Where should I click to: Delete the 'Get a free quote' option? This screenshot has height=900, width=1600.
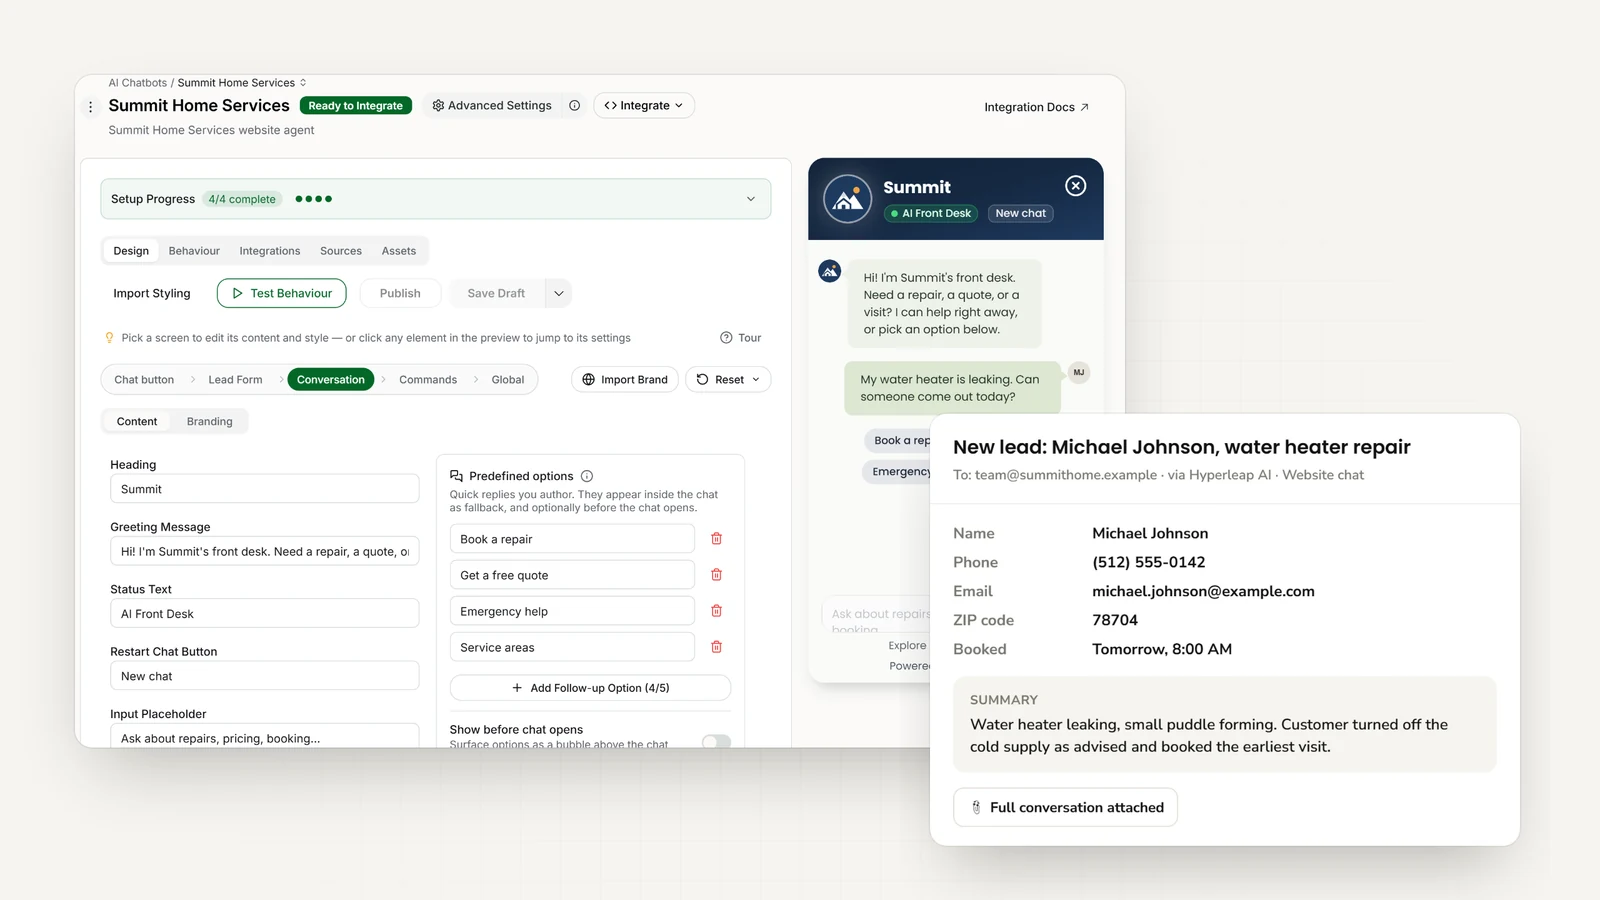716,575
